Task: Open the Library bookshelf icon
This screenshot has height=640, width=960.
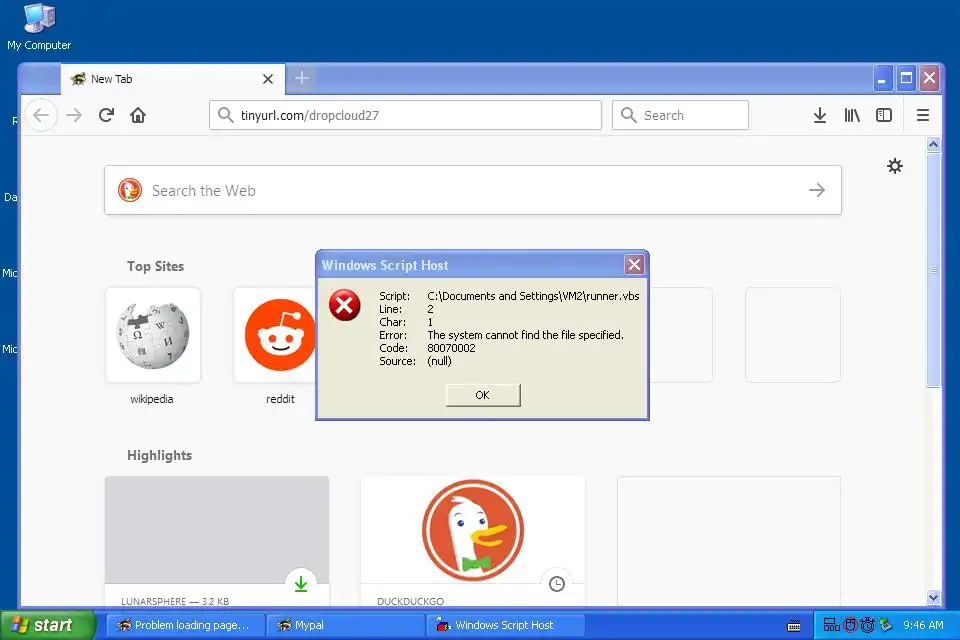Action: (x=852, y=115)
